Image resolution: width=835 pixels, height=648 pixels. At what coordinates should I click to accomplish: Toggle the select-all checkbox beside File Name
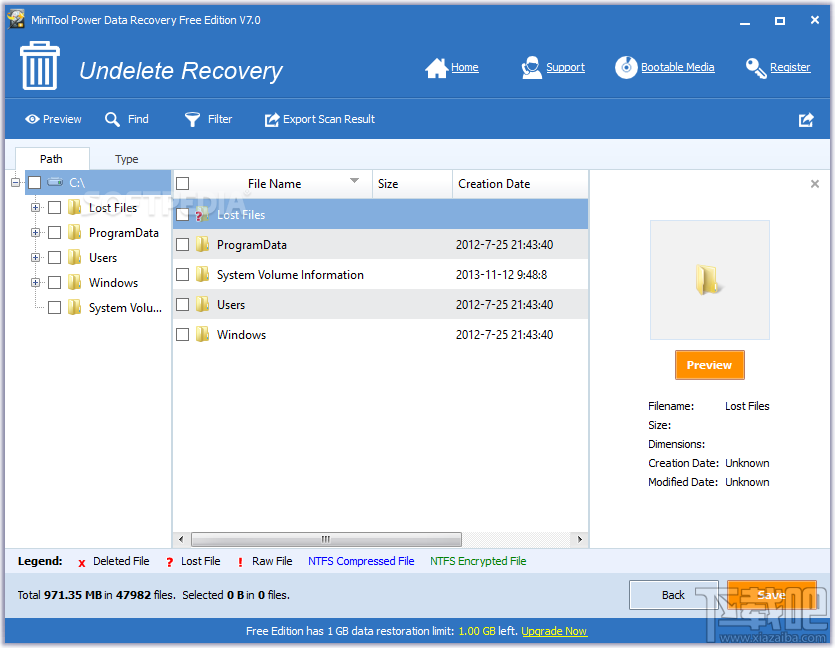pyautogui.click(x=183, y=184)
